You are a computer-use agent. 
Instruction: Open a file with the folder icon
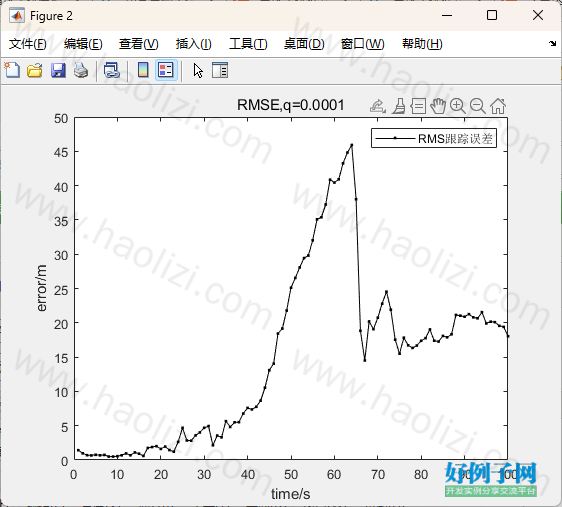click(x=35, y=70)
